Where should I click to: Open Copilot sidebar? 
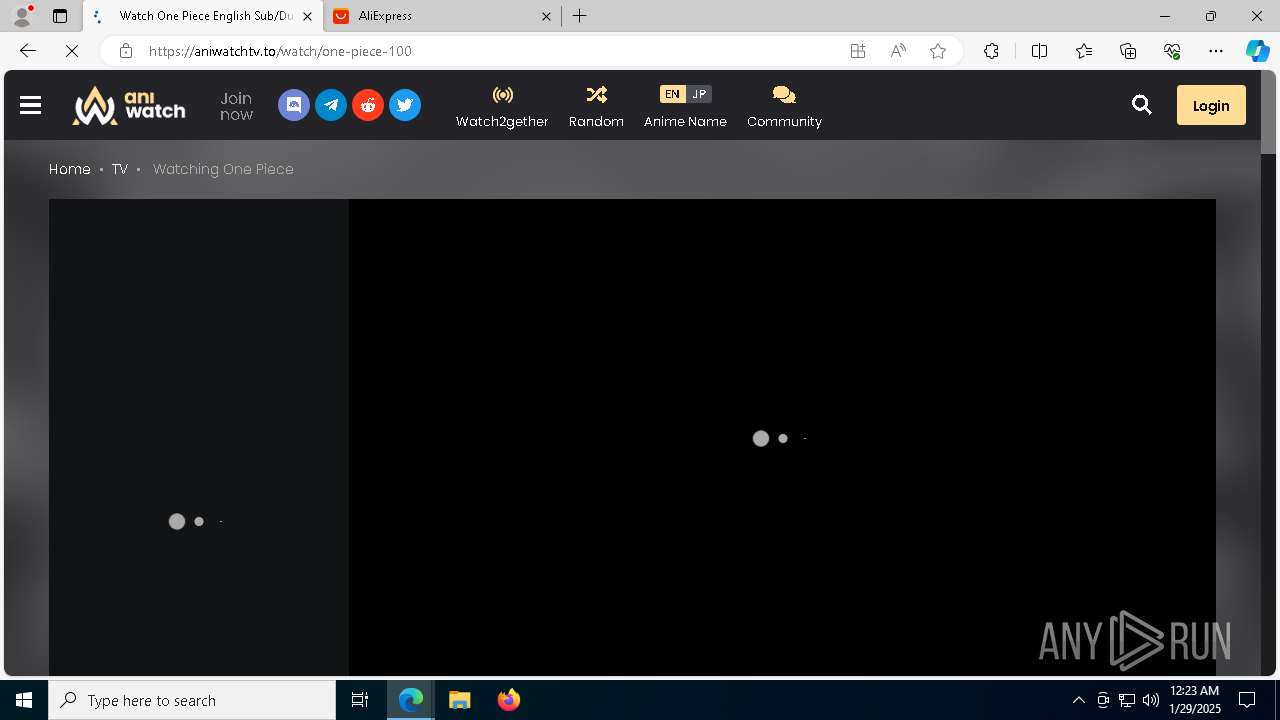[x=1257, y=51]
